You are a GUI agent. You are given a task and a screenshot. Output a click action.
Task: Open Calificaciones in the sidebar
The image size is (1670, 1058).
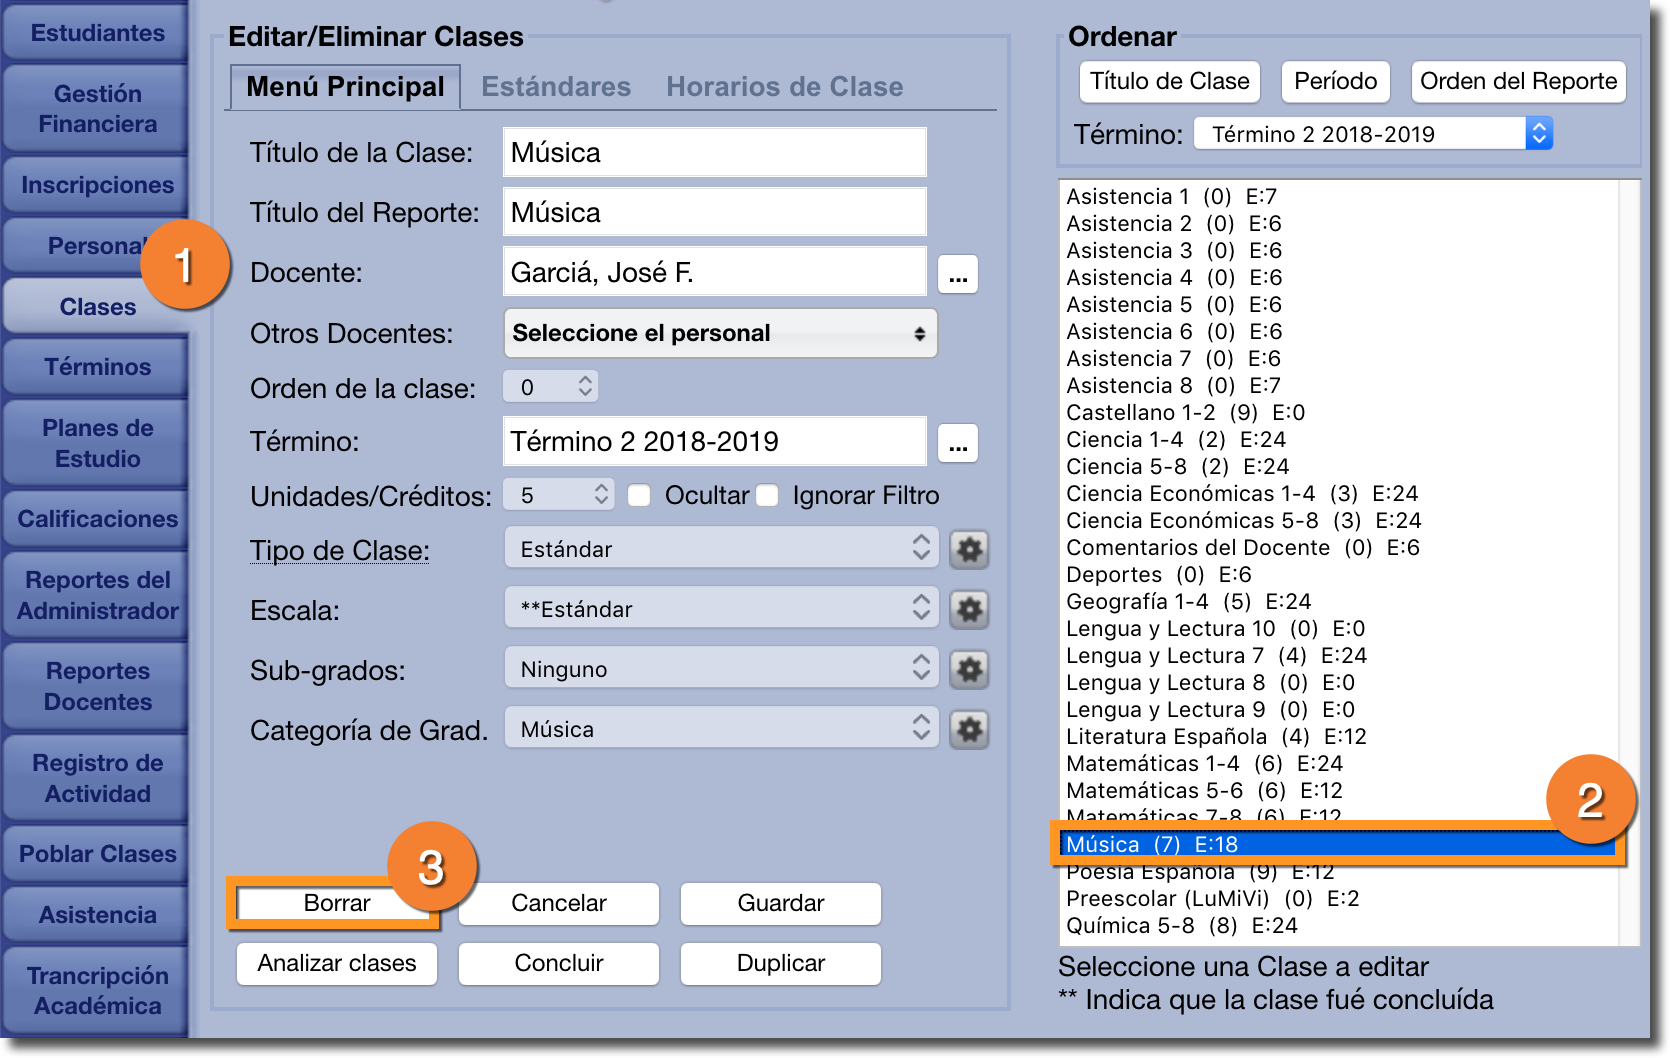click(97, 519)
